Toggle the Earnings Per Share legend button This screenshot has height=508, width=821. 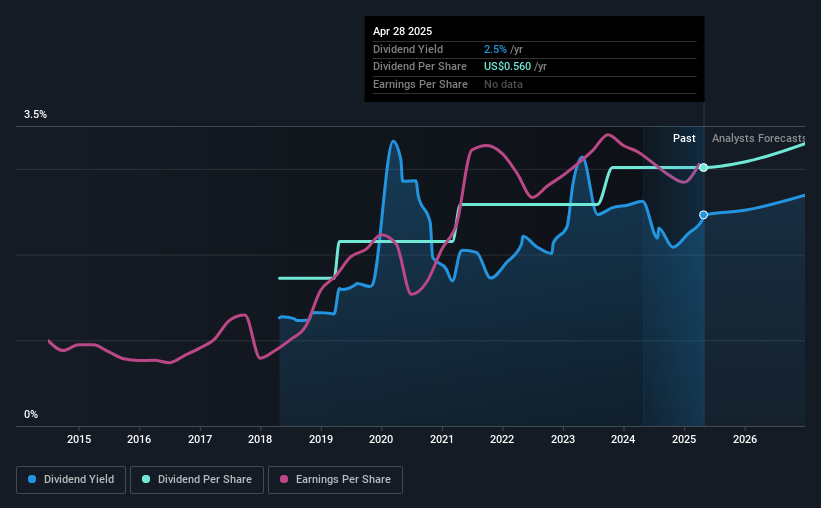335,480
